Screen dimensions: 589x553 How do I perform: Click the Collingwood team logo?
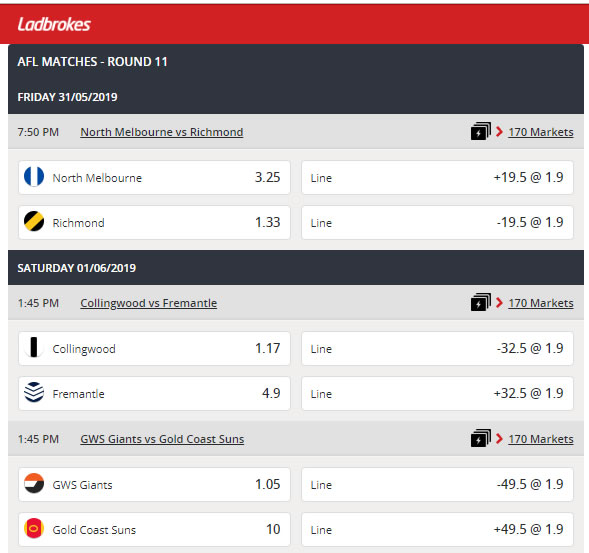34,347
